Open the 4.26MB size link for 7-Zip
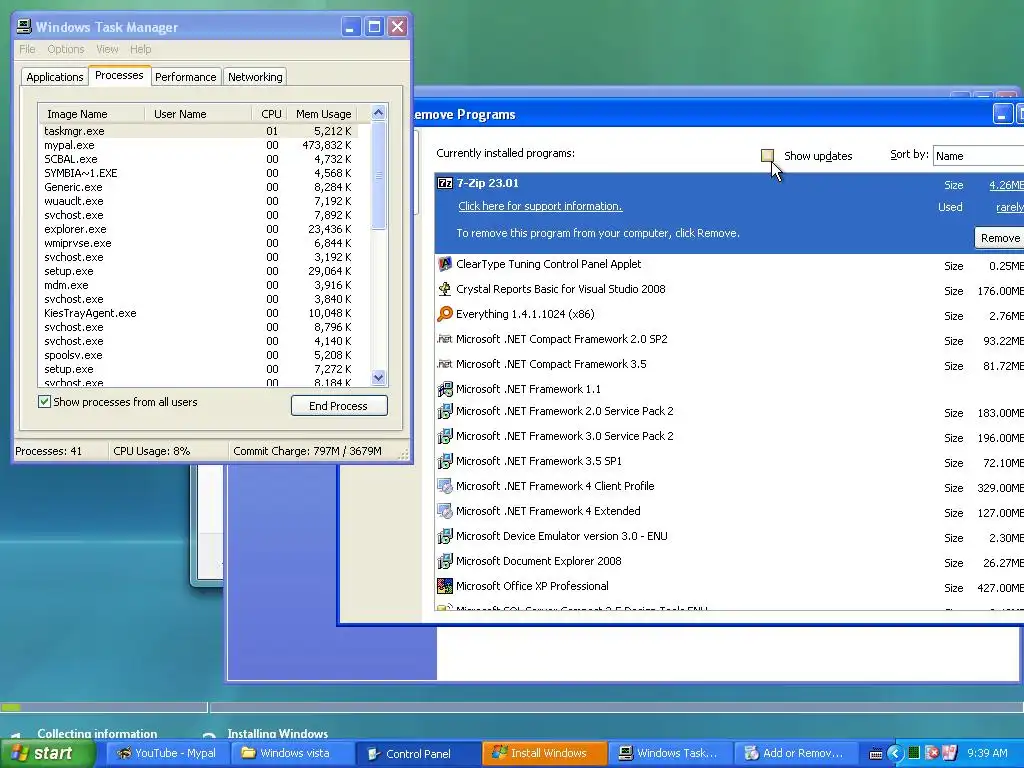The height and width of the screenshot is (768, 1024). tap(1006, 185)
